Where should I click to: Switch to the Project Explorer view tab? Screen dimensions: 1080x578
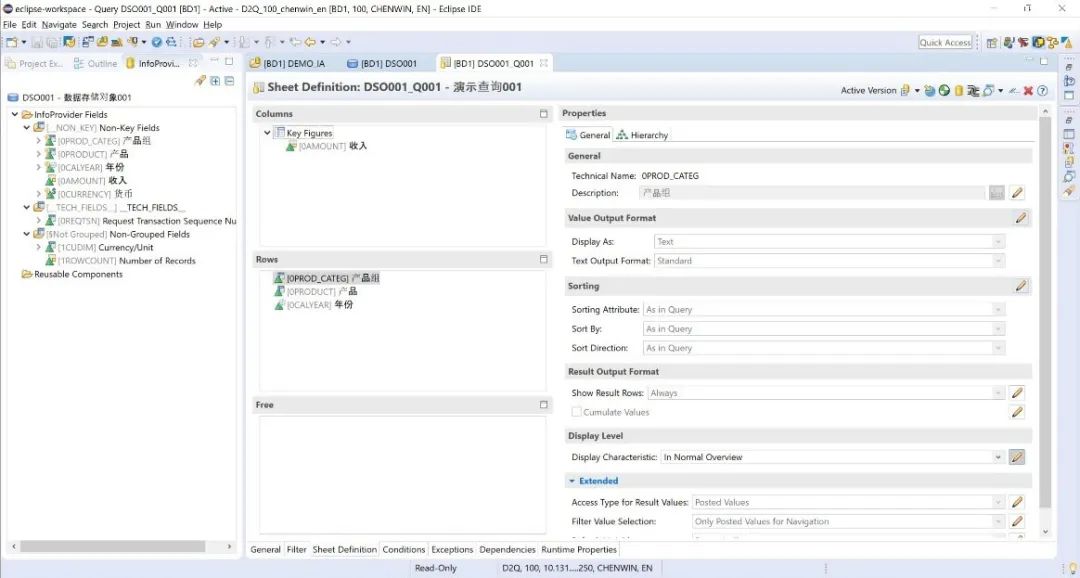pos(34,63)
